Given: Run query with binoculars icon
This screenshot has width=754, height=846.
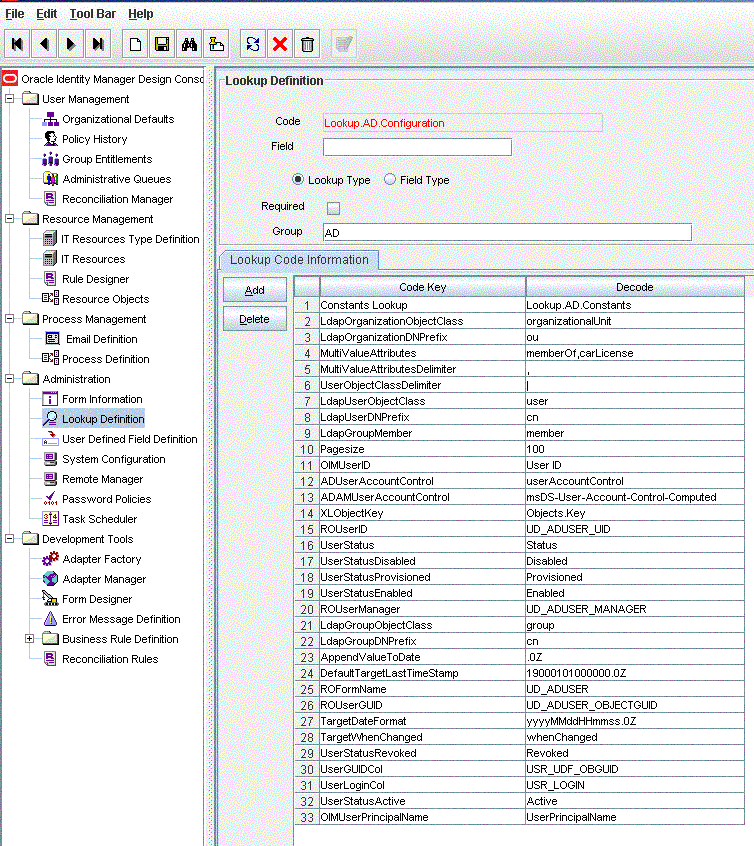Looking at the screenshot, I should [x=189, y=44].
